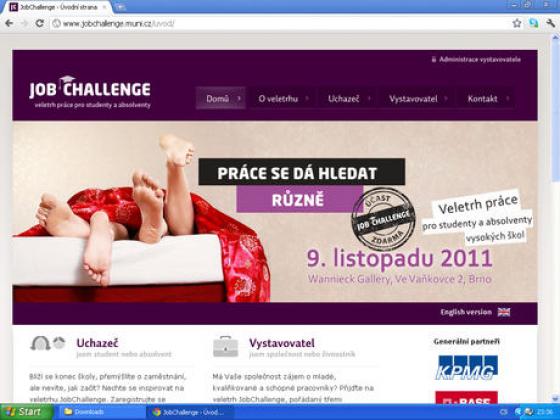Click the 9. listopadu 2011 date text
Image resolution: width=560 pixels, height=420 pixels.
(x=400, y=258)
